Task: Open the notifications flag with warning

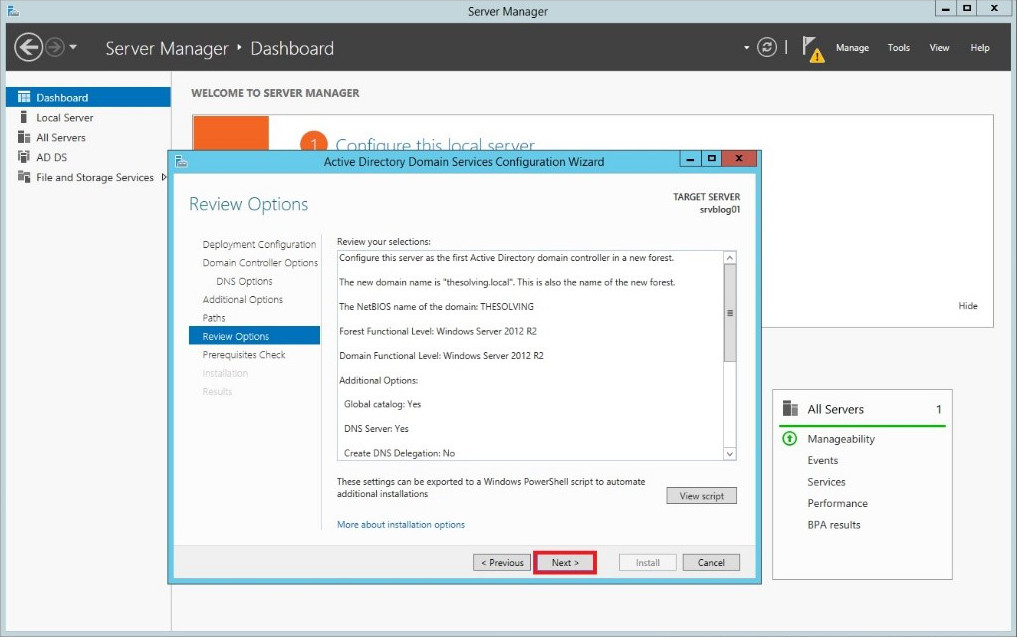Action: [x=812, y=49]
